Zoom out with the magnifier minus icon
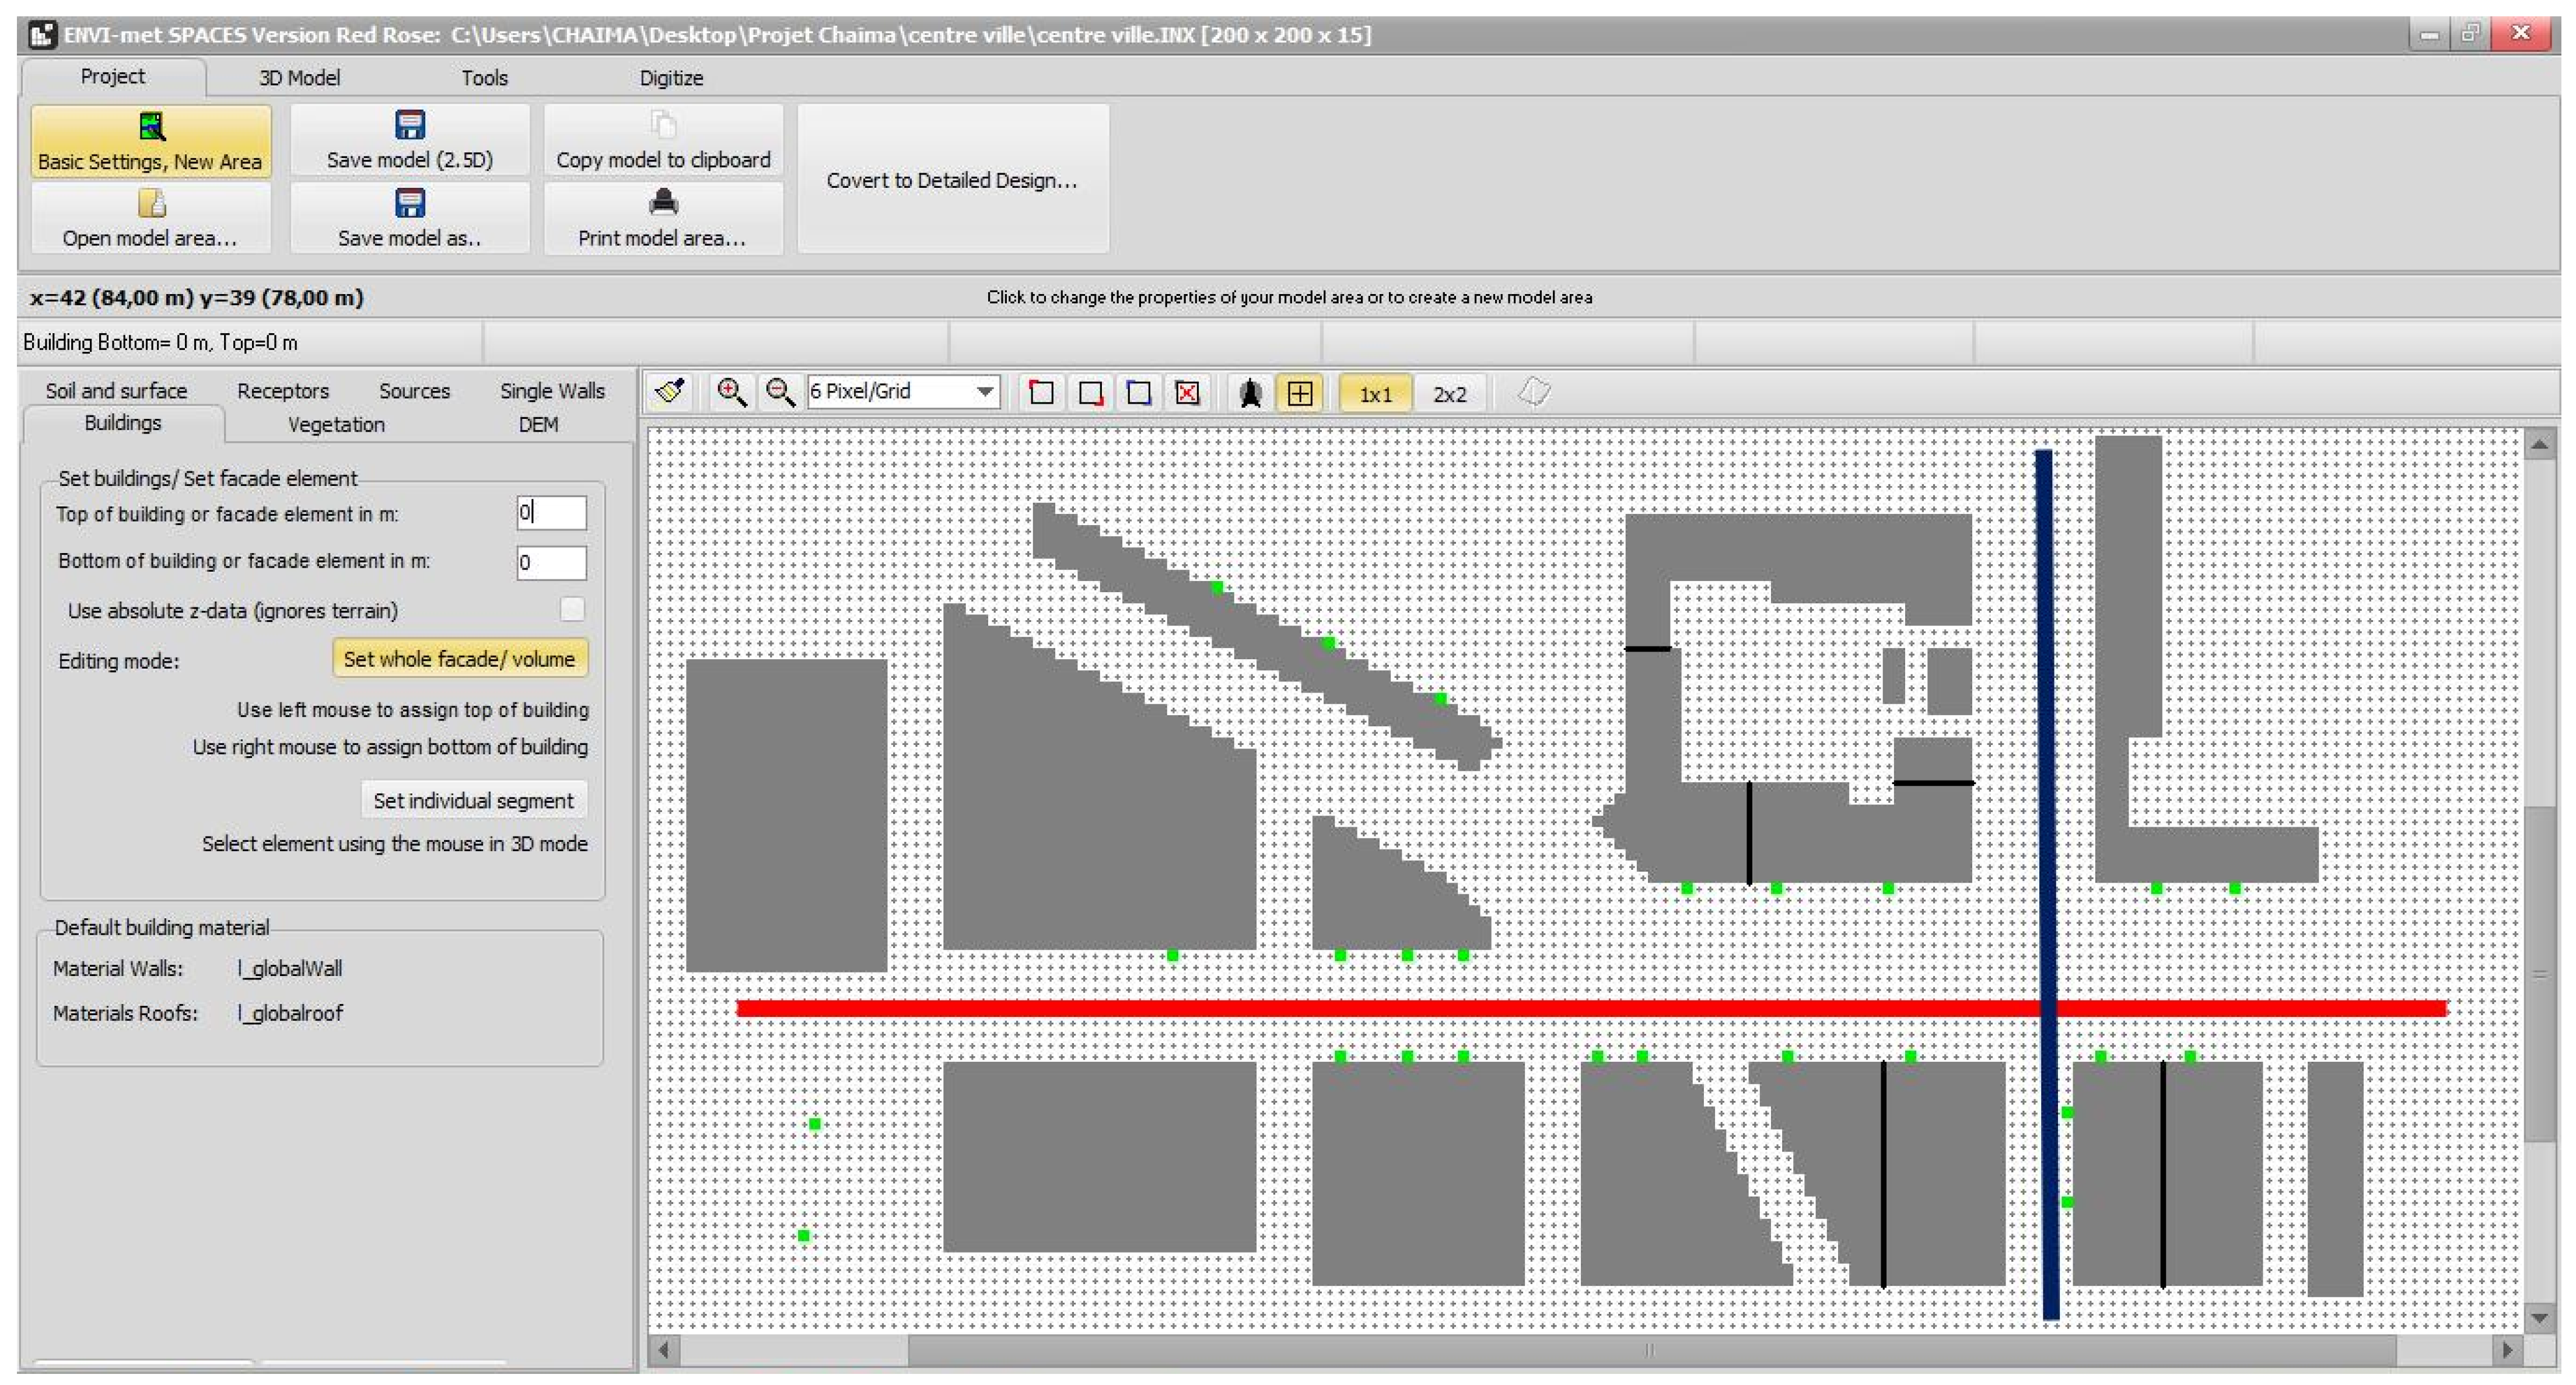Image resolution: width=2576 pixels, height=1385 pixels. click(x=779, y=392)
